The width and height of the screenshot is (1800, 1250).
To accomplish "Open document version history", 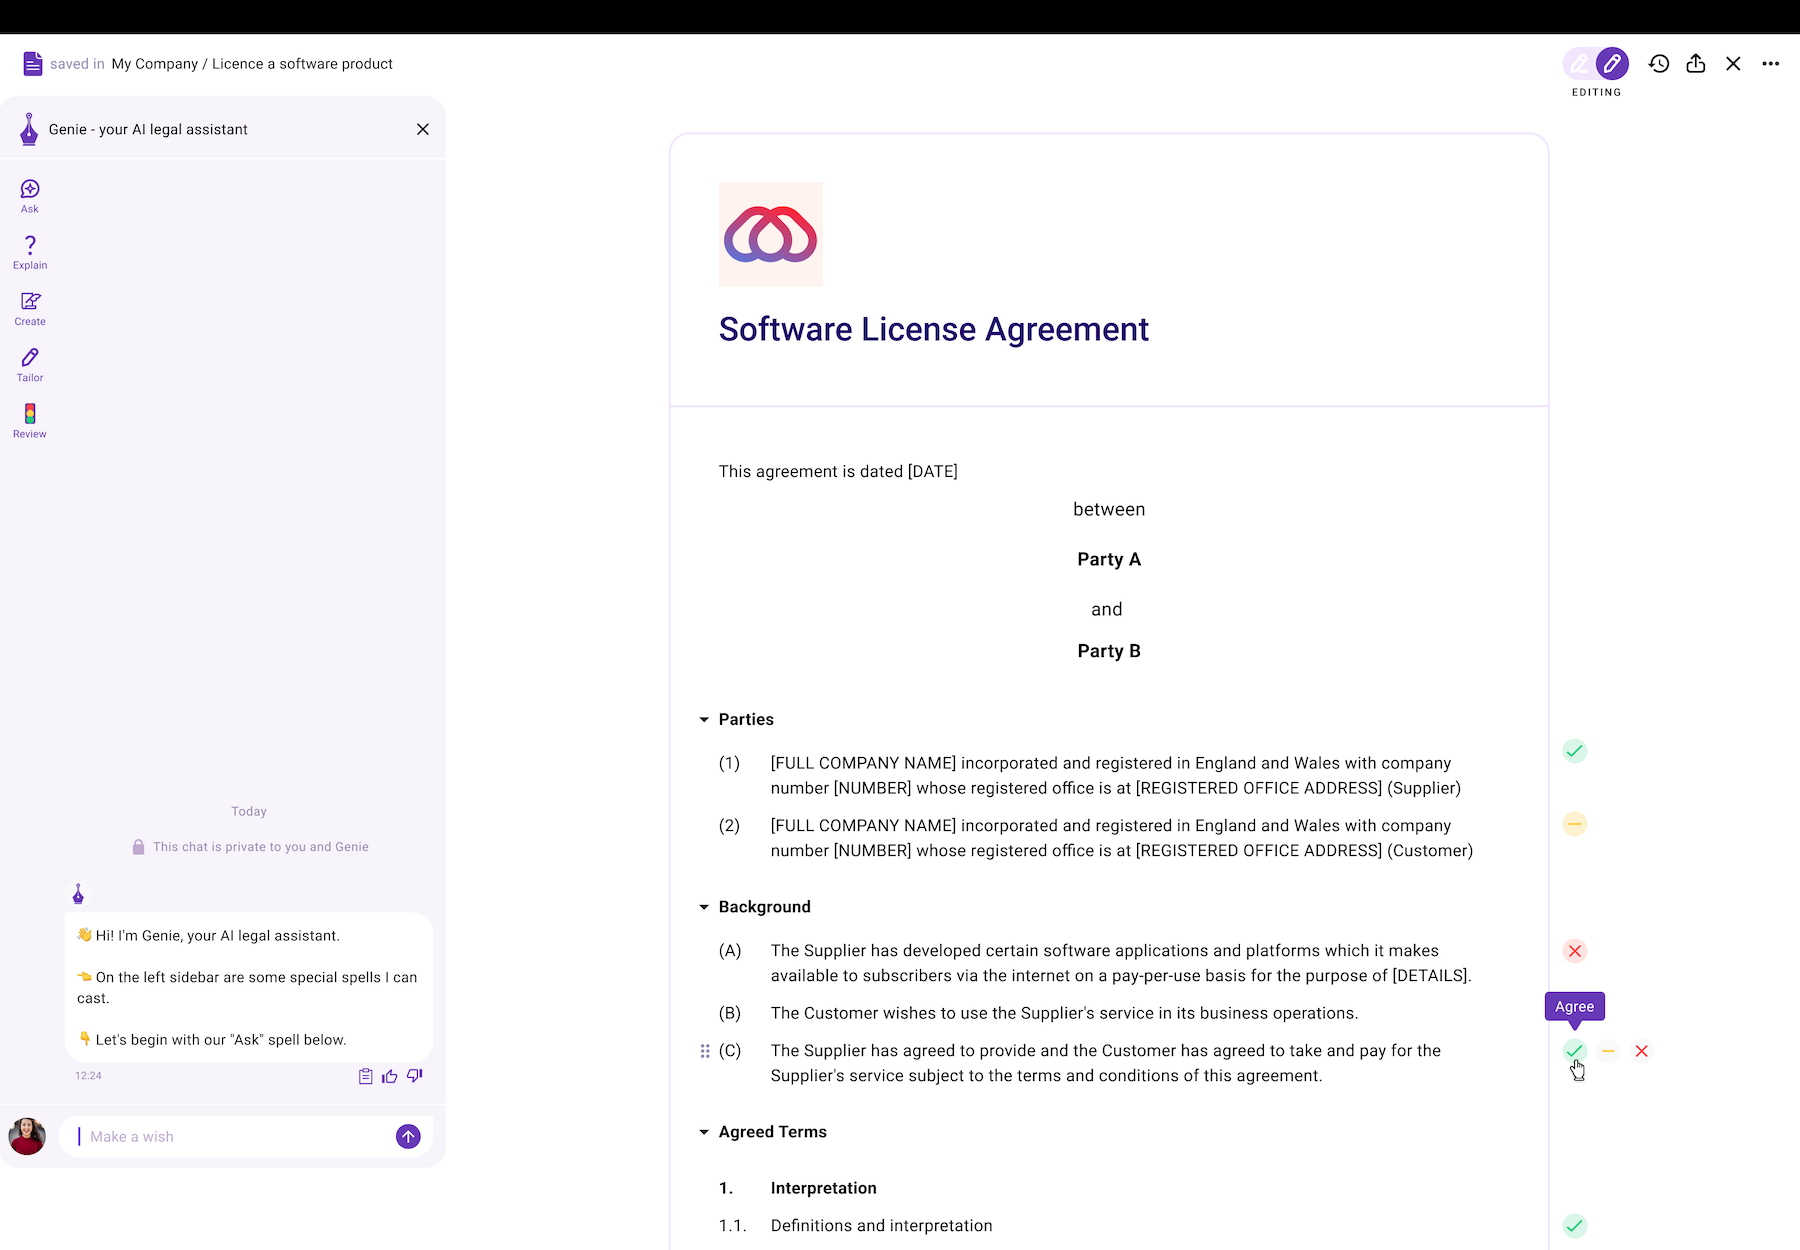I will coord(1659,64).
